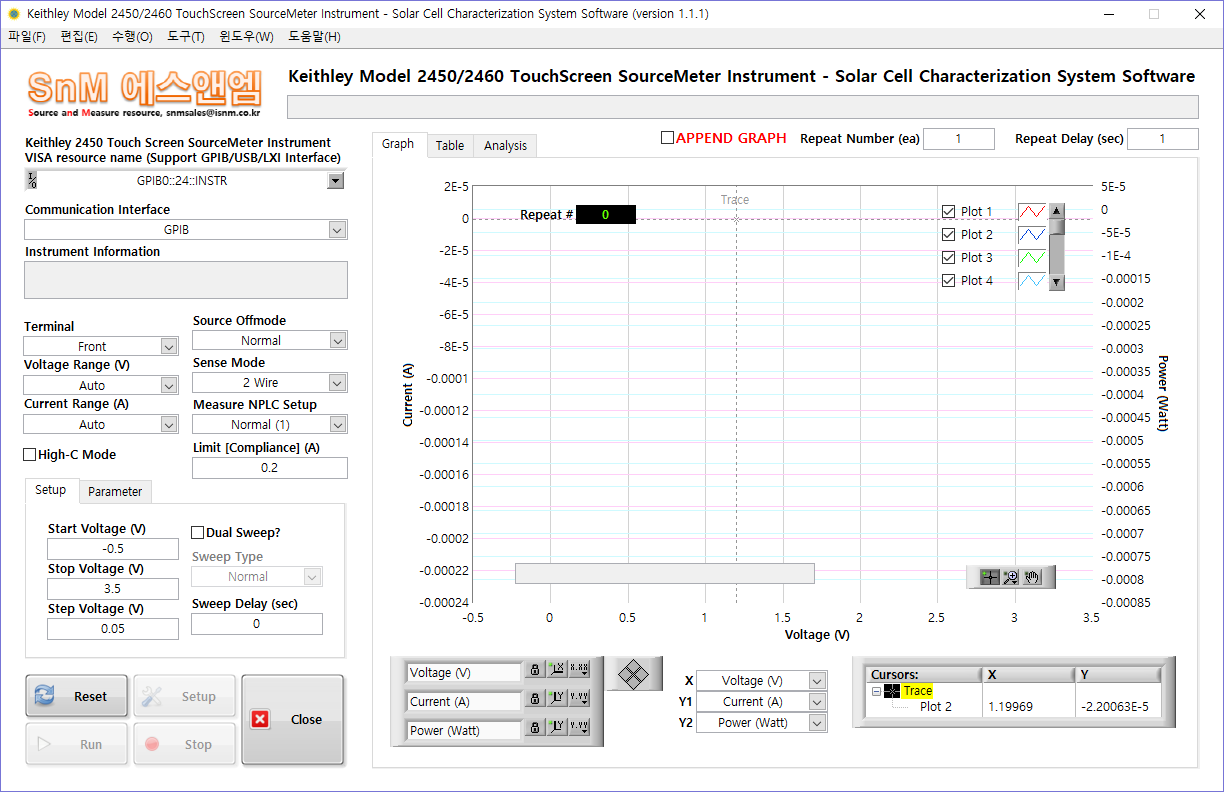Uncheck Plot 4 visibility
This screenshot has width=1224, height=792.
click(x=949, y=280)
